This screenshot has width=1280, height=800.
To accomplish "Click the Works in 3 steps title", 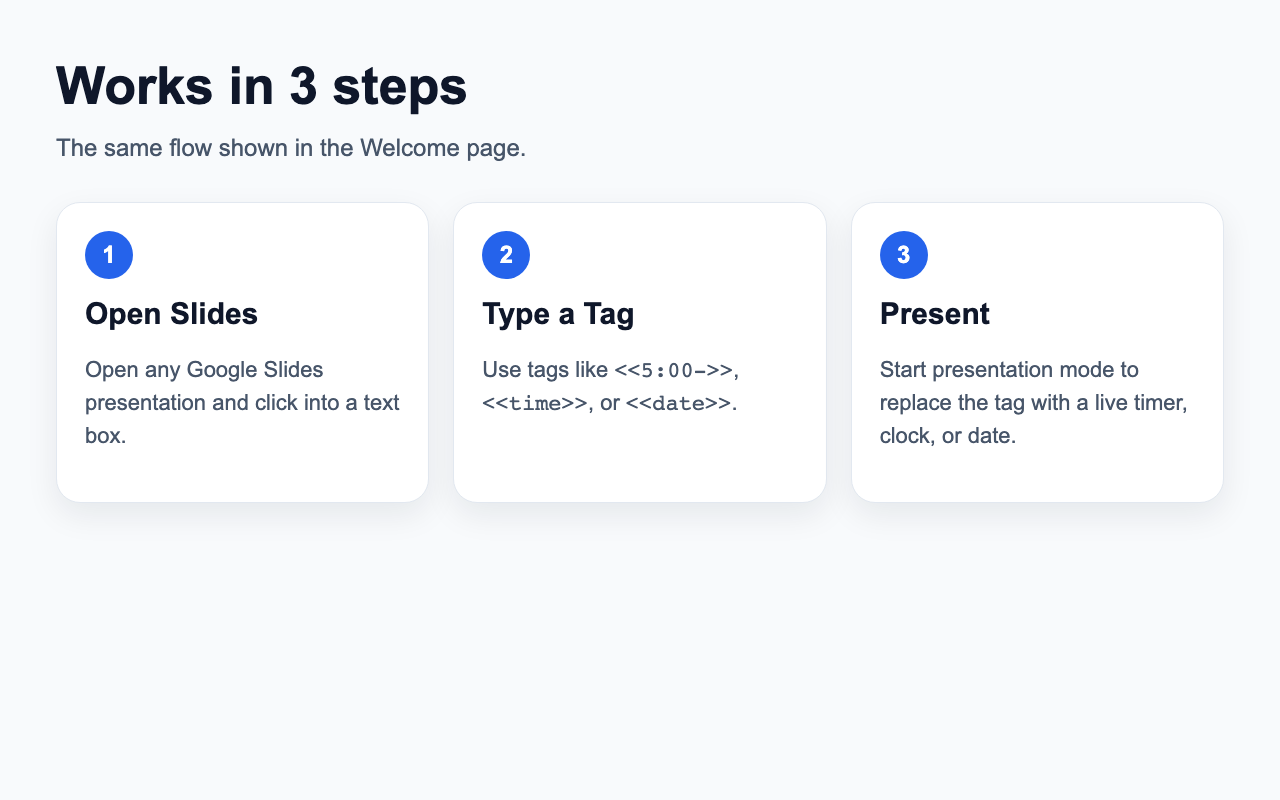I will click(x=261, y=85).
